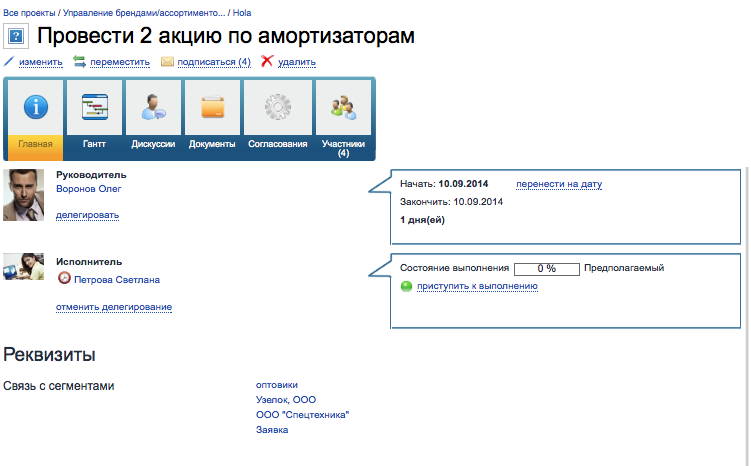Image resolution: width=751 pixels, height=466 pixels.
Task: Click the переместить link
Action: (x=120, y=62)
